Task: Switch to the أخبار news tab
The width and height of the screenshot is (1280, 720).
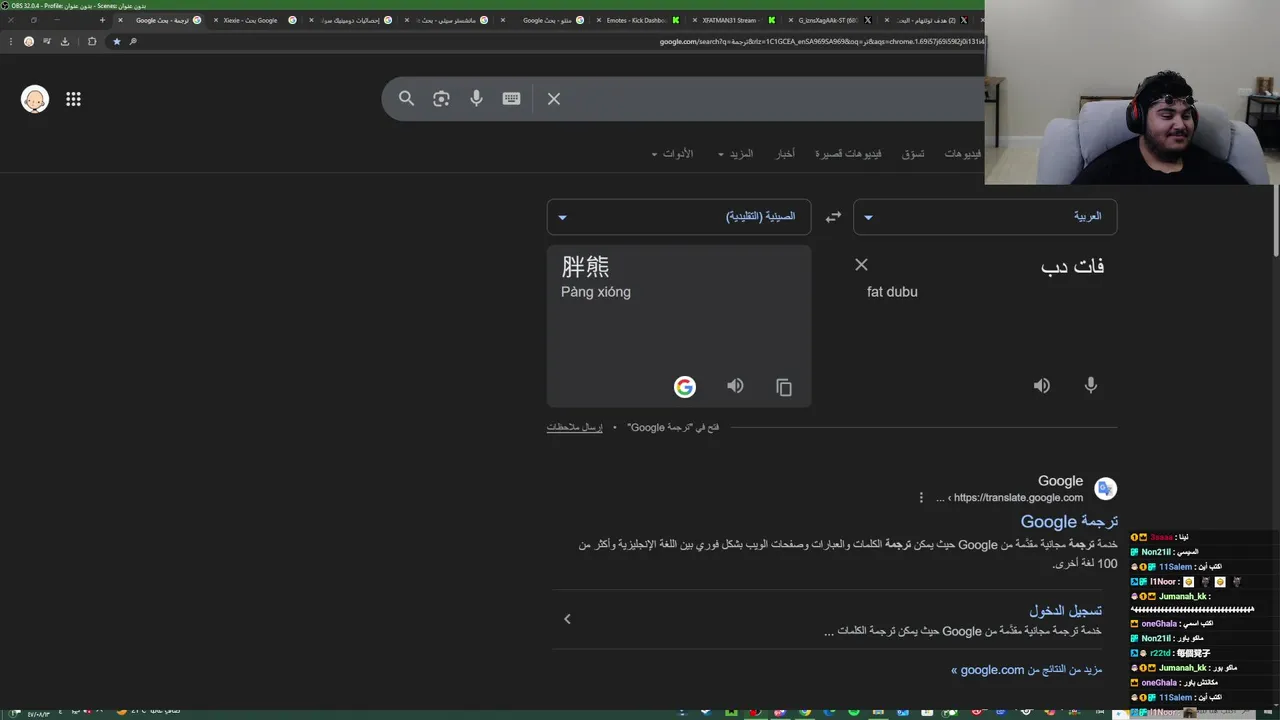Action: (786, 154)
